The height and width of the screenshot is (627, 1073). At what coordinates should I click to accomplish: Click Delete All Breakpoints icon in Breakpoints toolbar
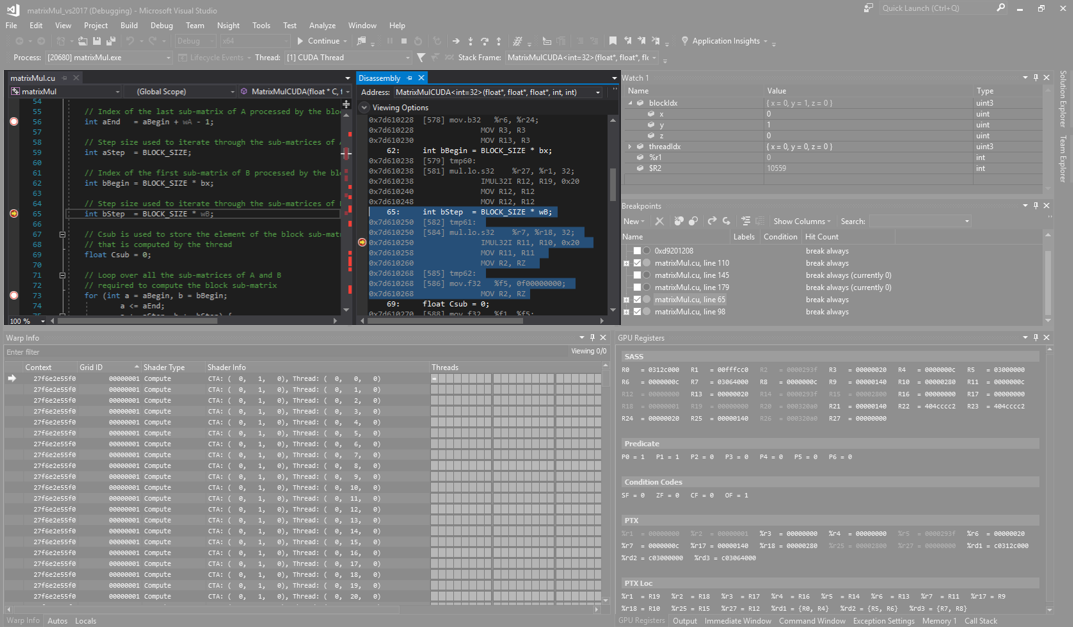[x=679, y=221]
